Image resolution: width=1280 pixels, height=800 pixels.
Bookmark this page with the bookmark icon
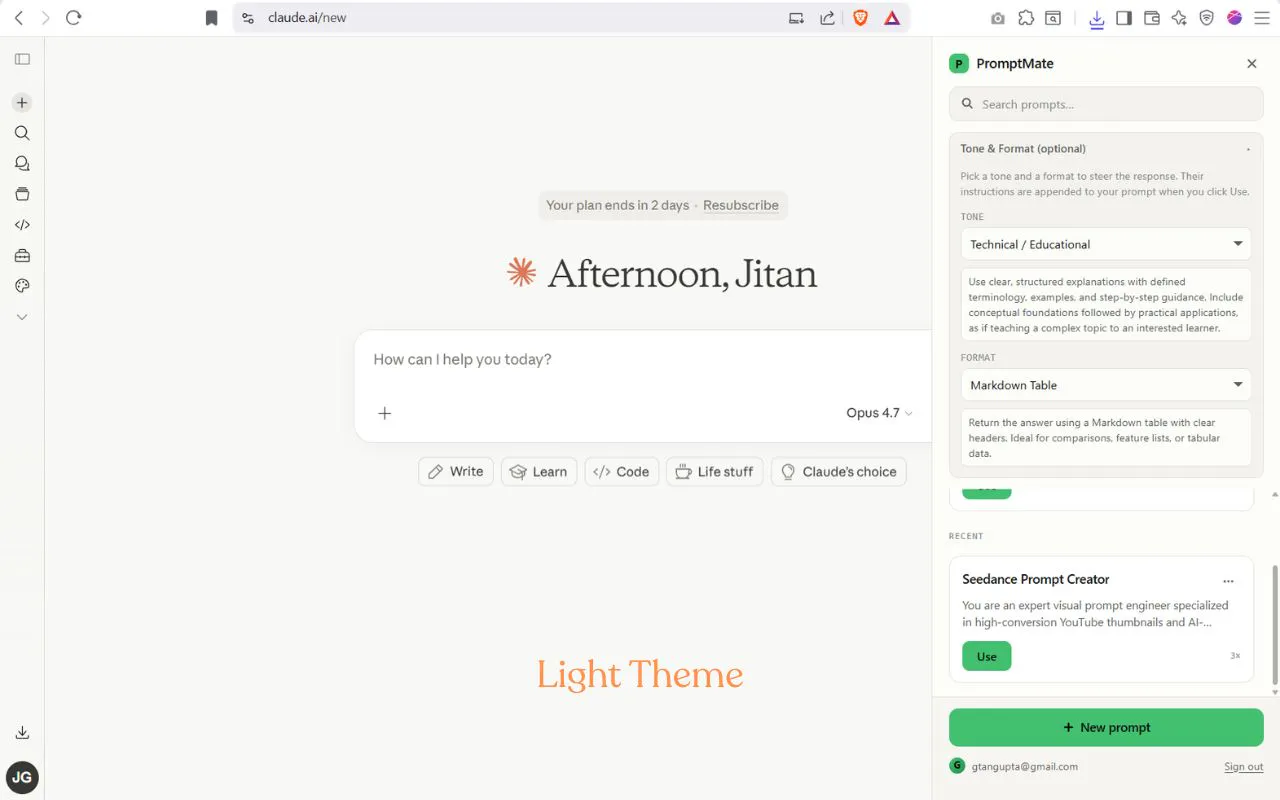click(211, 18)
